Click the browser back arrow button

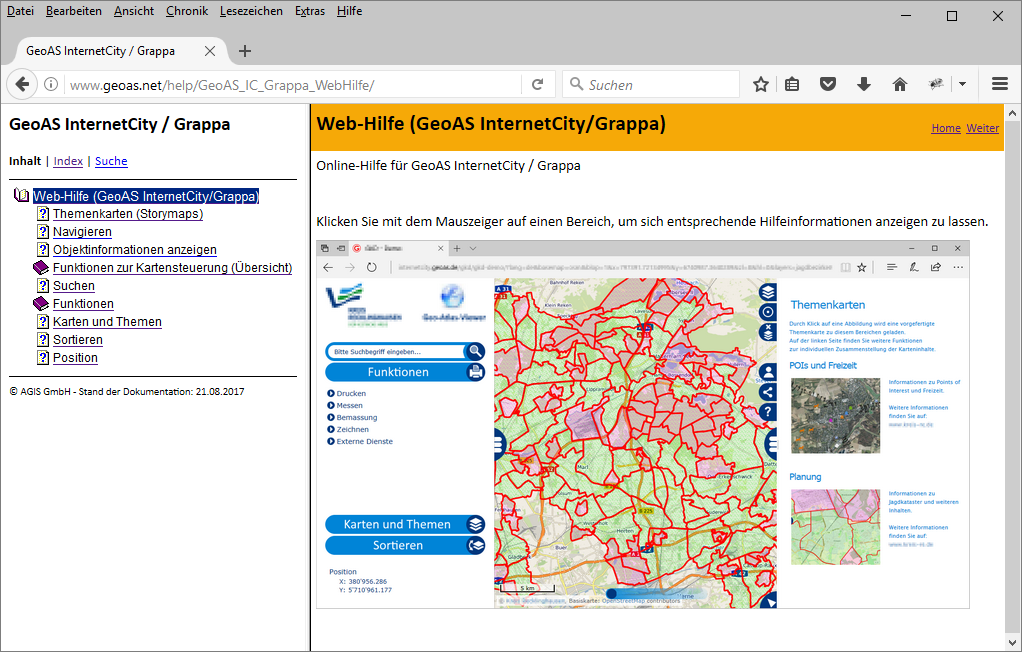click(22, 84)
